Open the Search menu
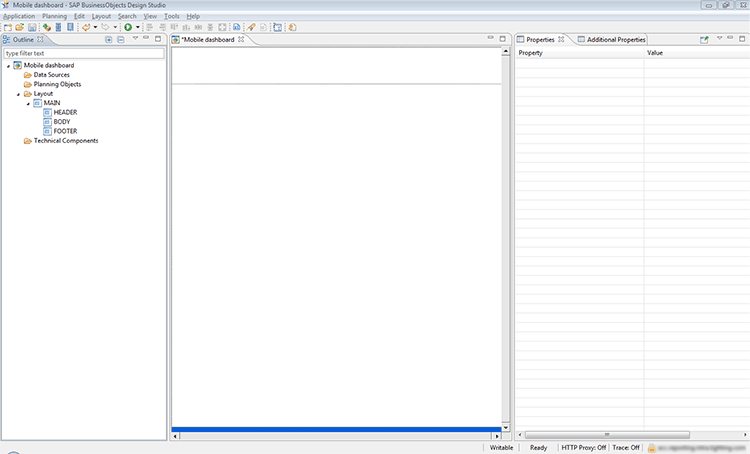Viewport: 750px width, 454px height. click(x=127, y=16)
